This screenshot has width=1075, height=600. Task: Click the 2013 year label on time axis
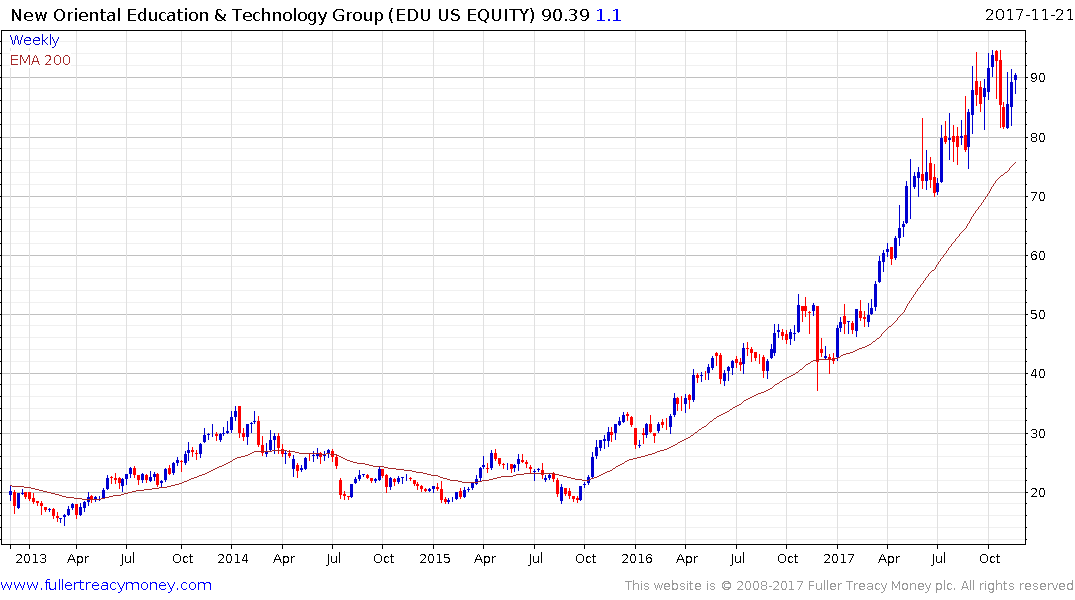[x=31, y=559]
